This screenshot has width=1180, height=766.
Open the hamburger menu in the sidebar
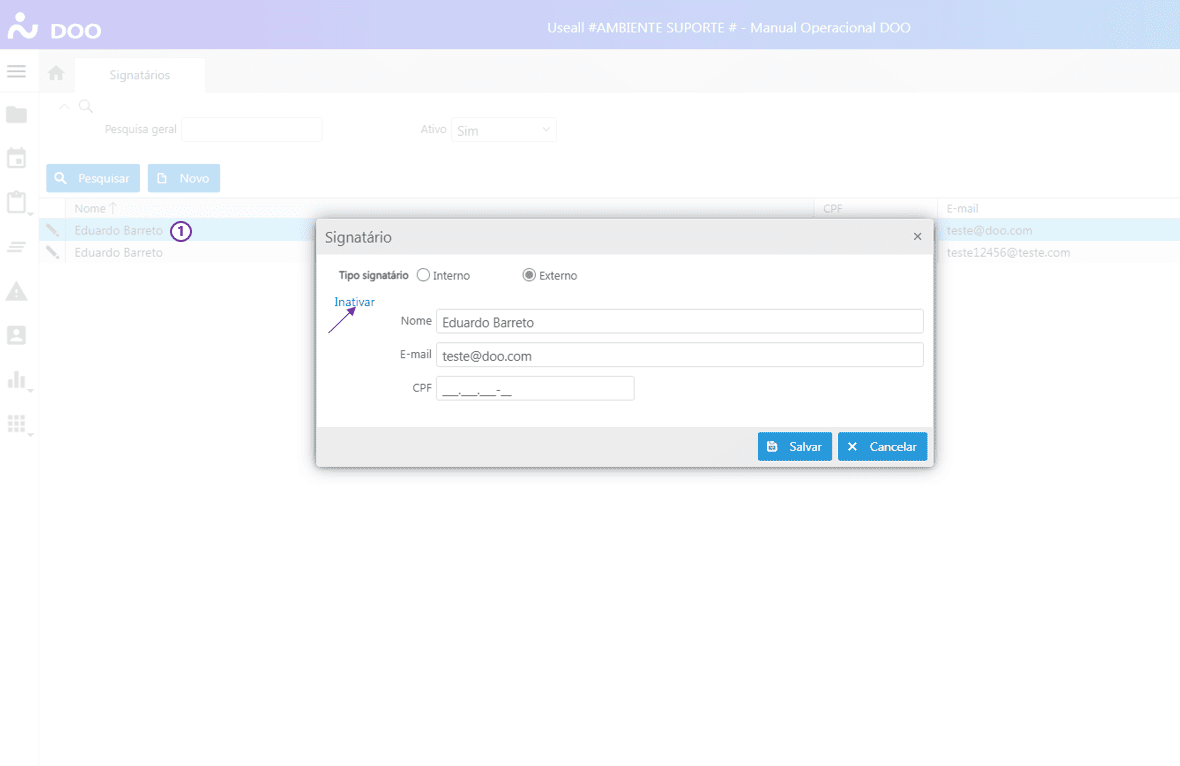pyautogui.click(x=16, y=72)
